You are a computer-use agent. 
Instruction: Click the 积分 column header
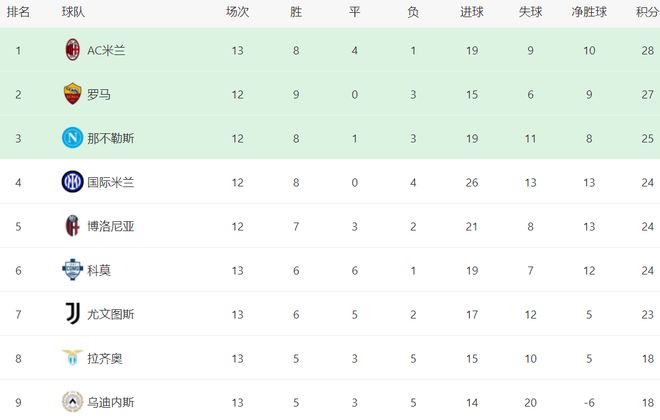(647, 13)
